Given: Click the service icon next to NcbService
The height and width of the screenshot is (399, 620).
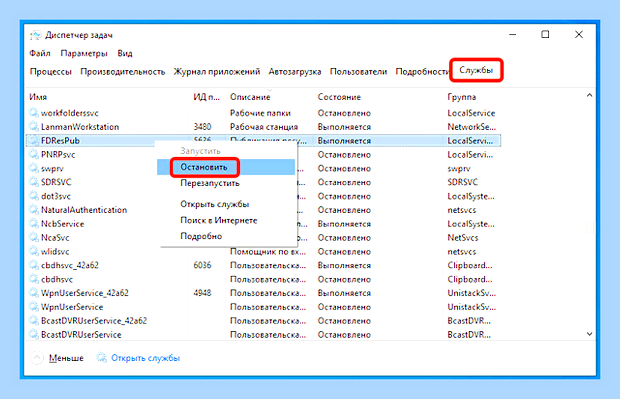Looking at the screenshot, I should click(34, 223).
